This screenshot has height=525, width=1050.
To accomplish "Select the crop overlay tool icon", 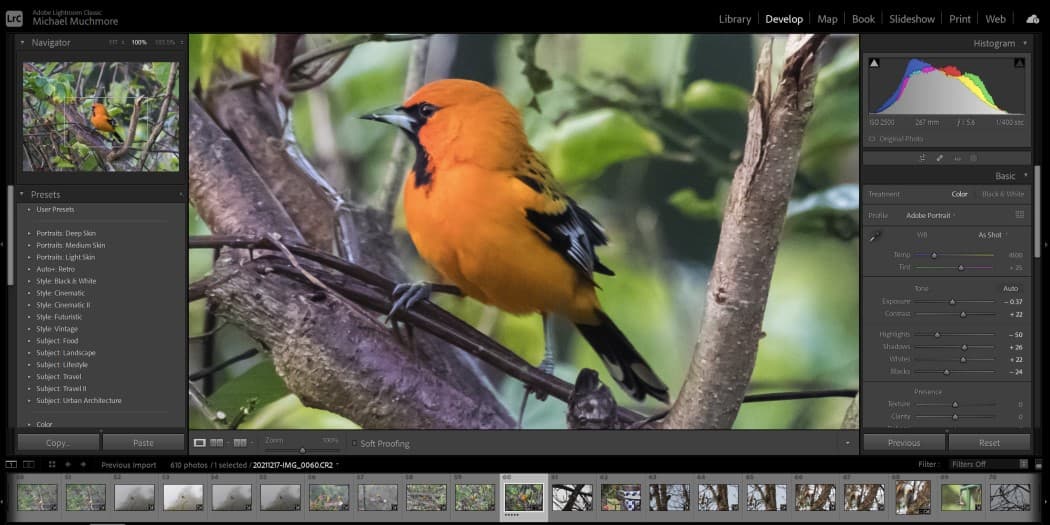I will (922, 158).
